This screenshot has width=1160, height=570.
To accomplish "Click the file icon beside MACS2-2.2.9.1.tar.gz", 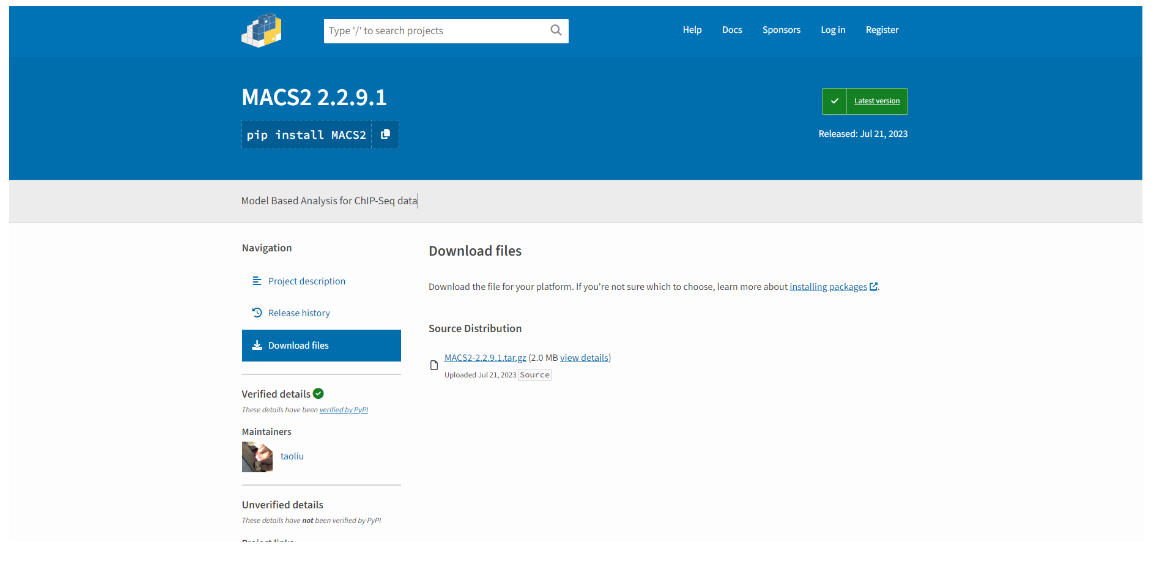I will [434, 365].
